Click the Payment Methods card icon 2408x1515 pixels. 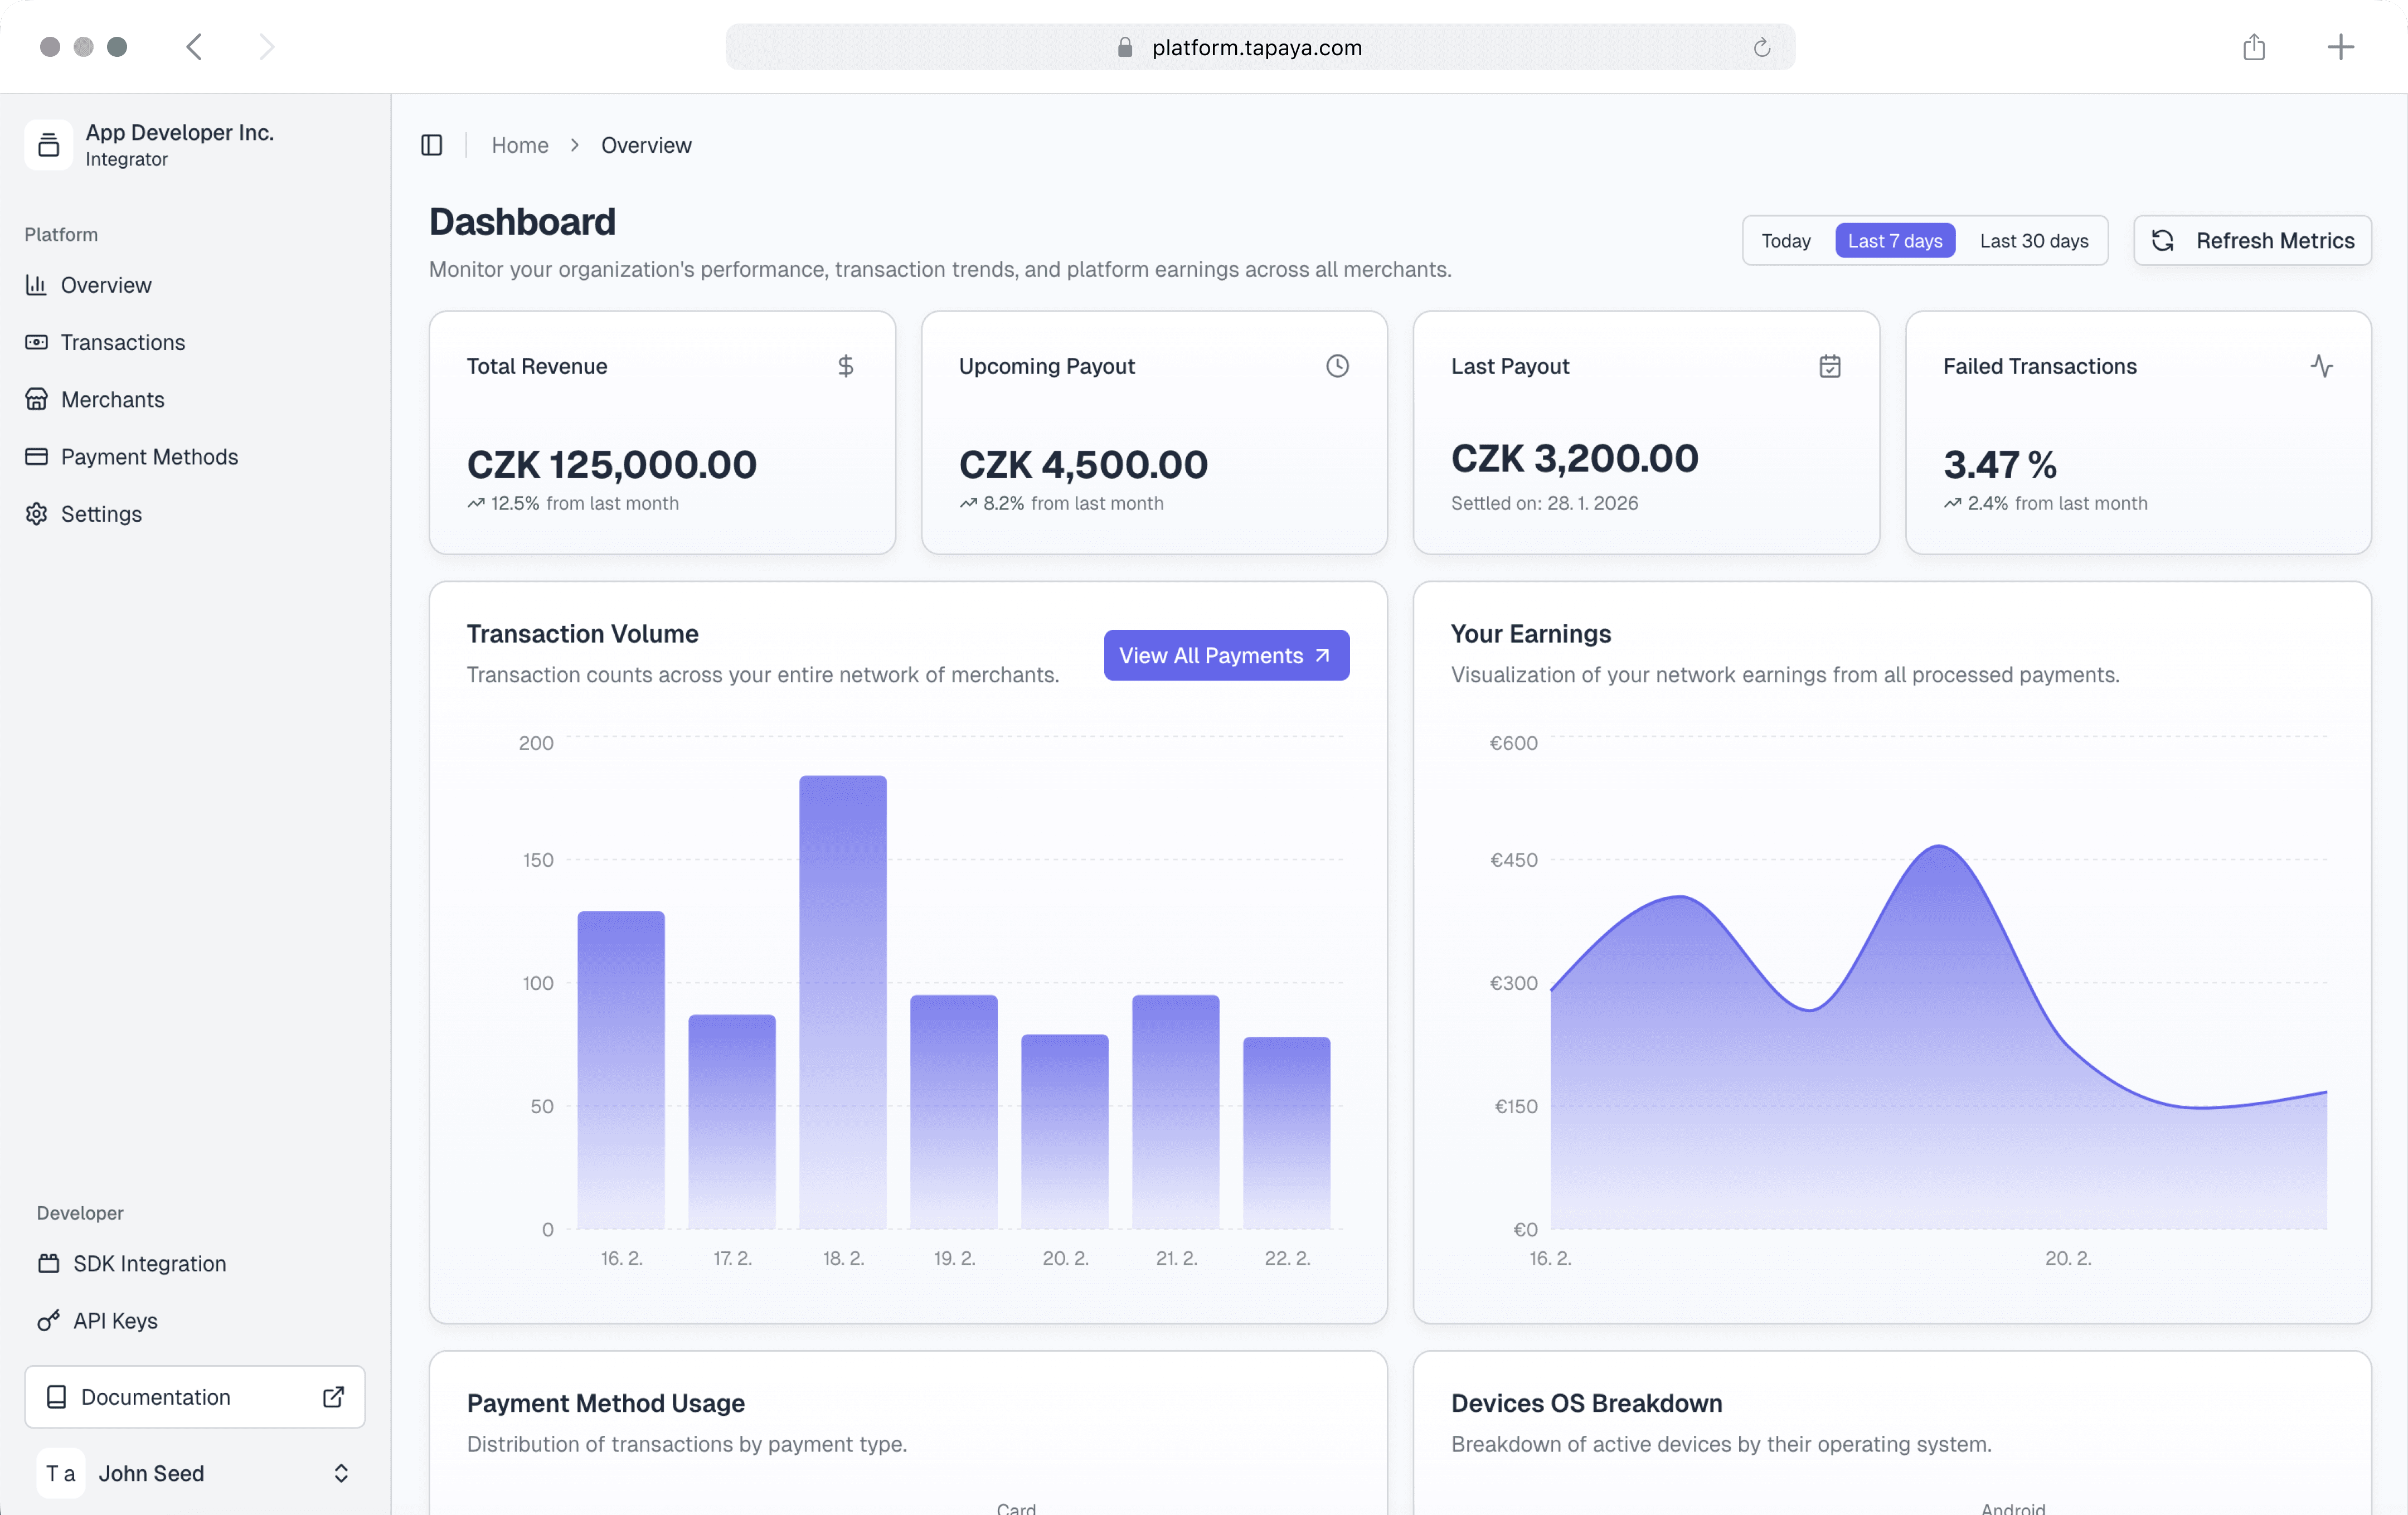[x=36, y=456]
